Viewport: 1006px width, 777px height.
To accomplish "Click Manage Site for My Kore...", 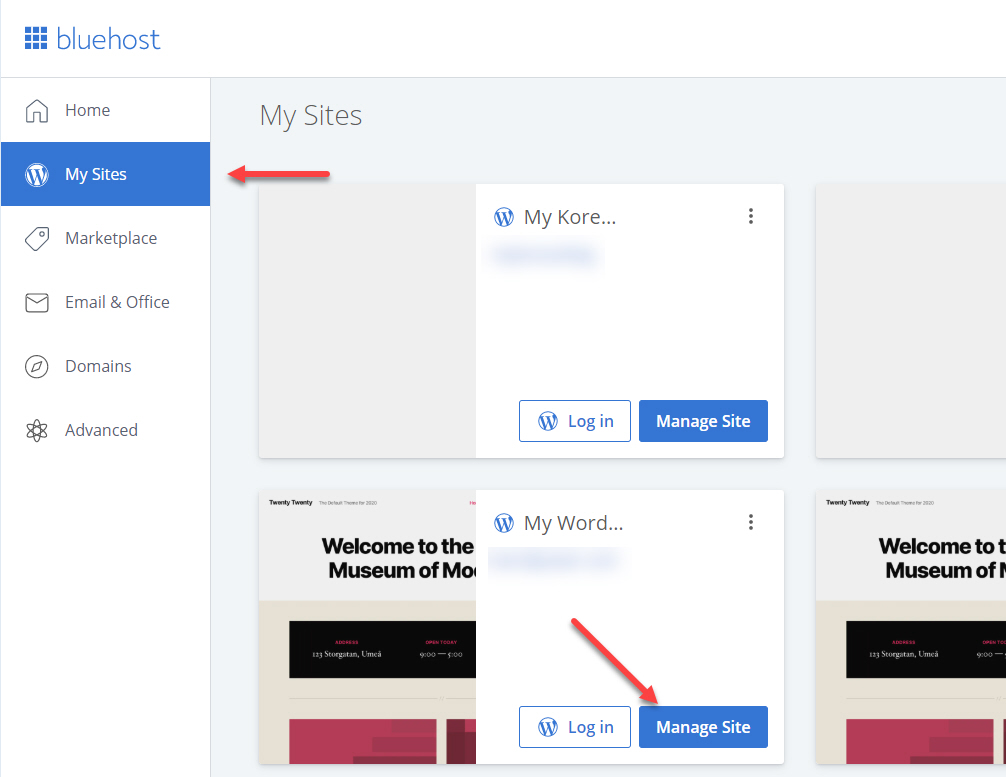I will pos(703,421).
